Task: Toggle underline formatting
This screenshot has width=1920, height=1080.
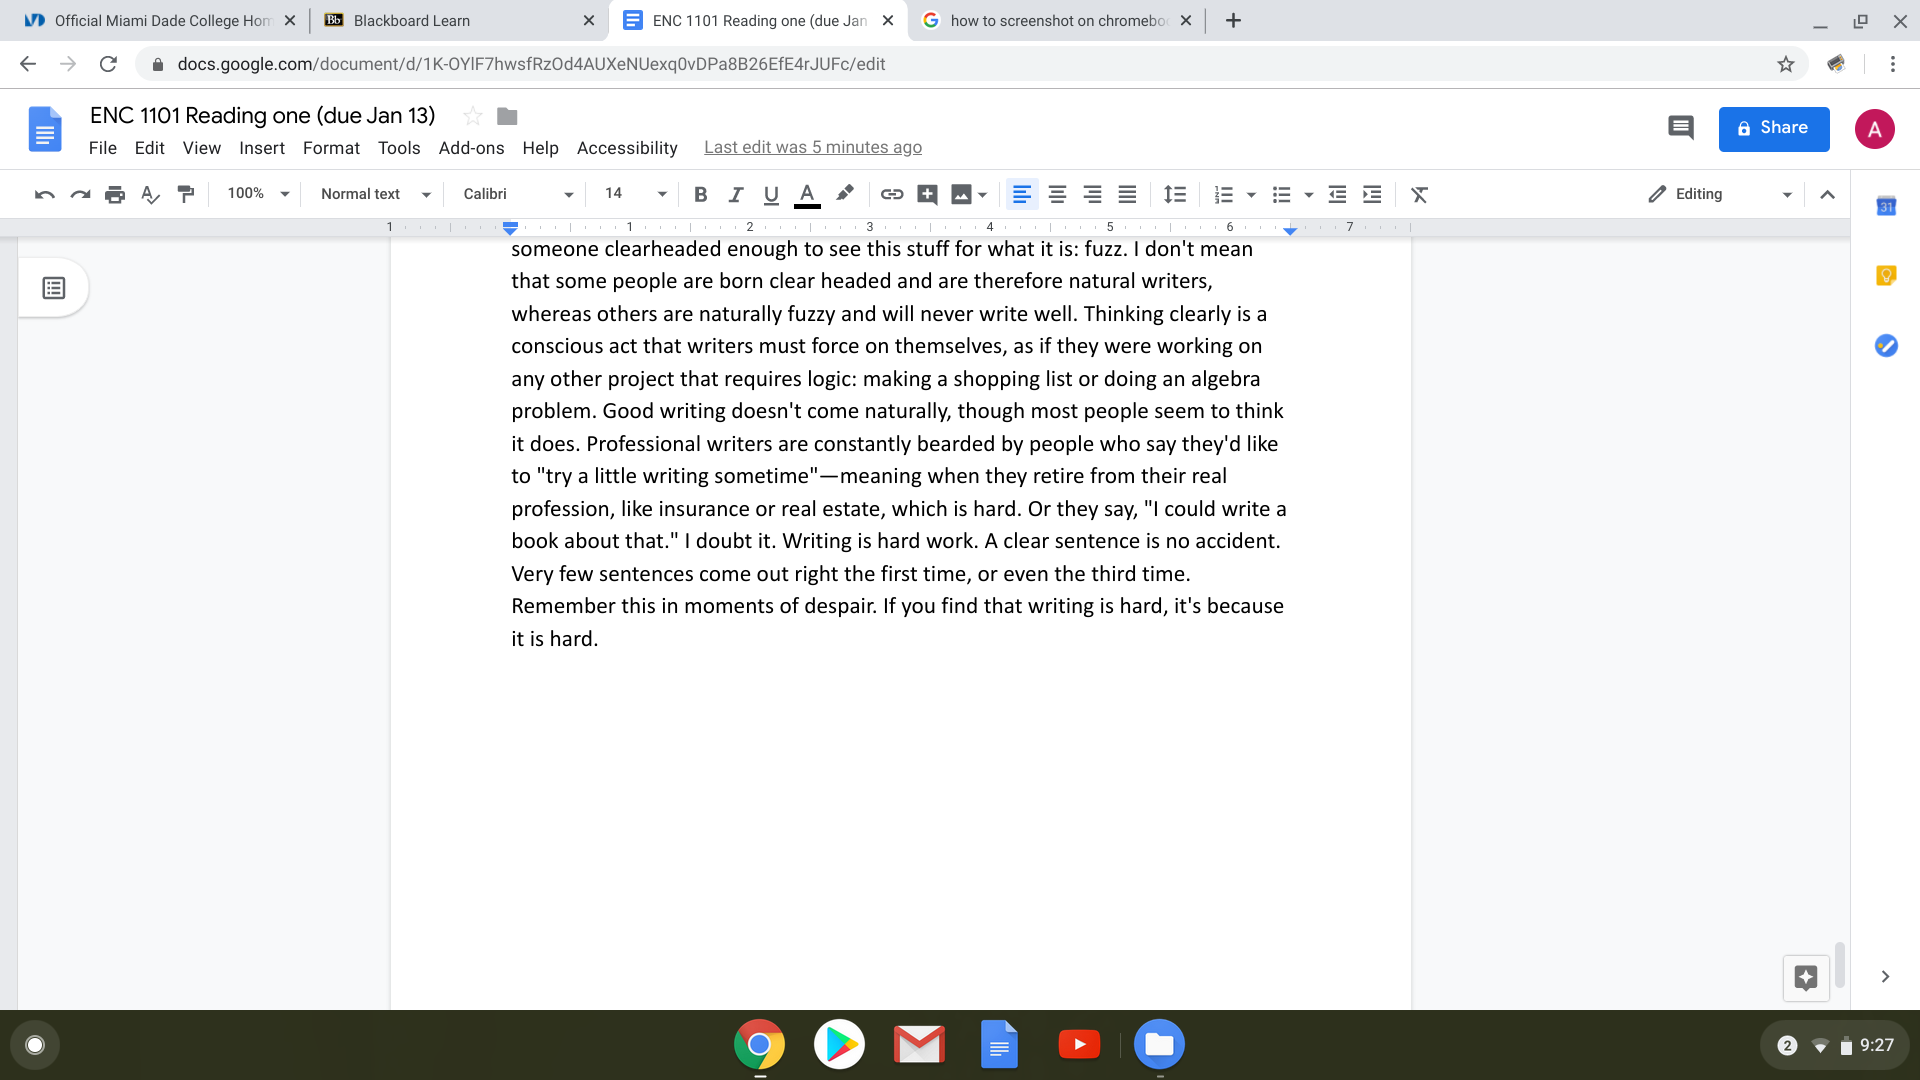Action: tap(771, 194)
